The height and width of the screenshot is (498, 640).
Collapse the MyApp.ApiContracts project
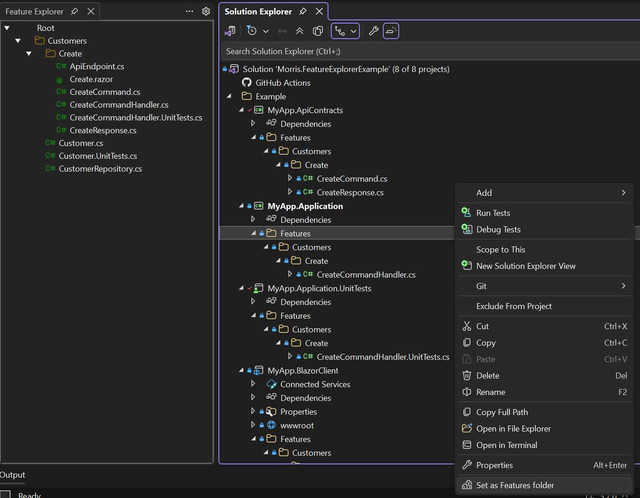pos(241,110)
